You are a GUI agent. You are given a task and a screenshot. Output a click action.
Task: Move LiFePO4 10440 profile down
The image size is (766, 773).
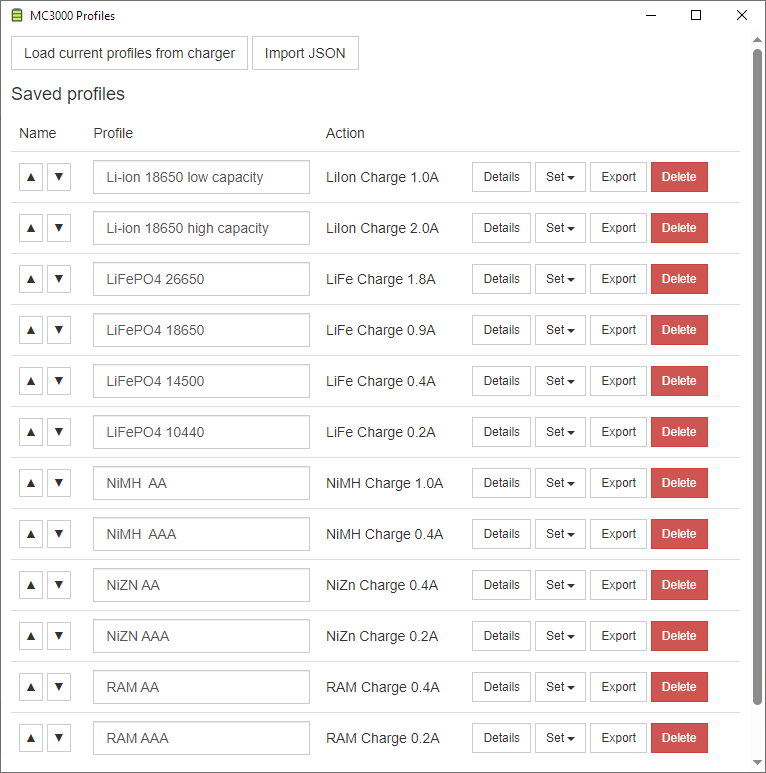click(x=59, y=432)
